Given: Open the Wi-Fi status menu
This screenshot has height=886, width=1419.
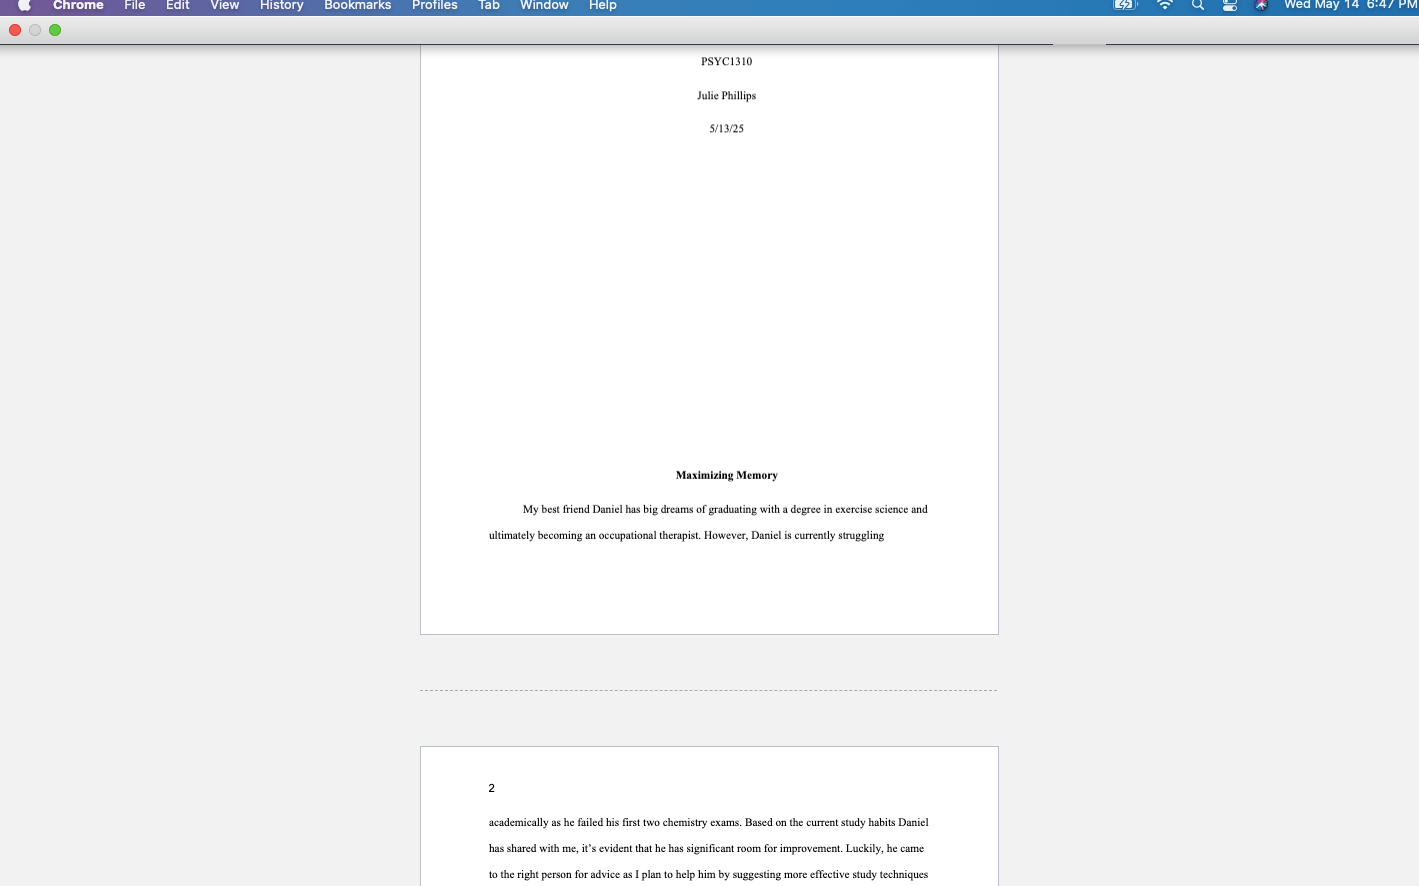Looking at the screenshot, I should click(1165, 5).
